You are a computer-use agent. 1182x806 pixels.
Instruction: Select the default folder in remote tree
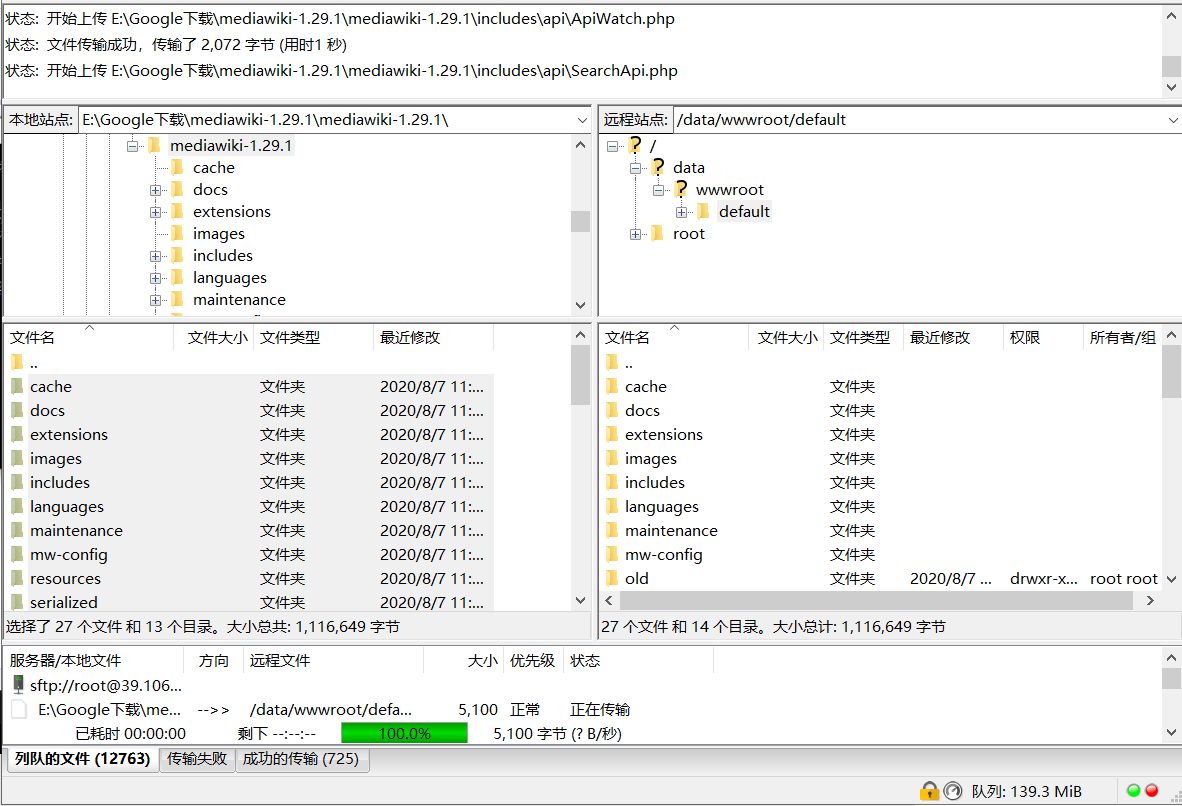[x=744, y=211]
